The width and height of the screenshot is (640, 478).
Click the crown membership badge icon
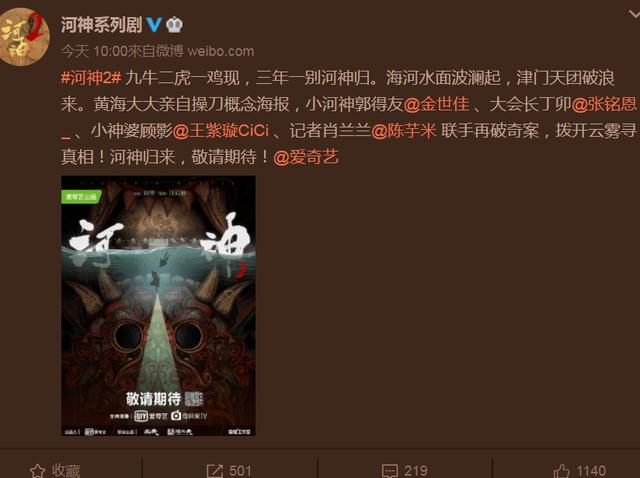(x=174, y=25)
